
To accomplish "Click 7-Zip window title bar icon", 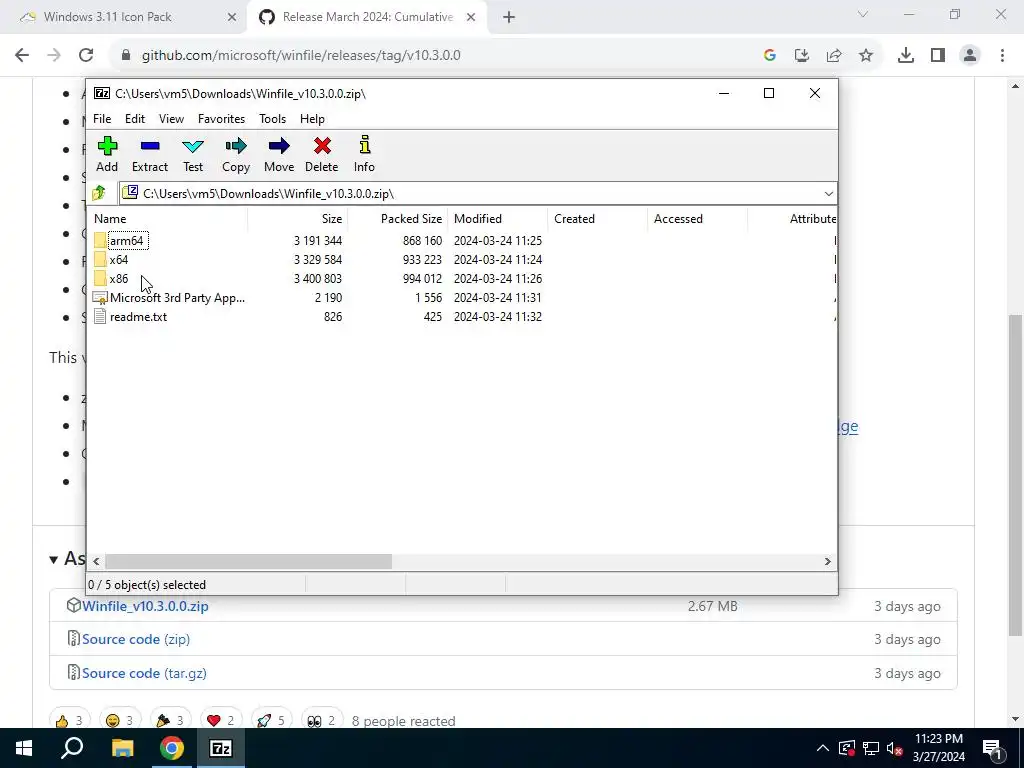I will pos(102,93).
